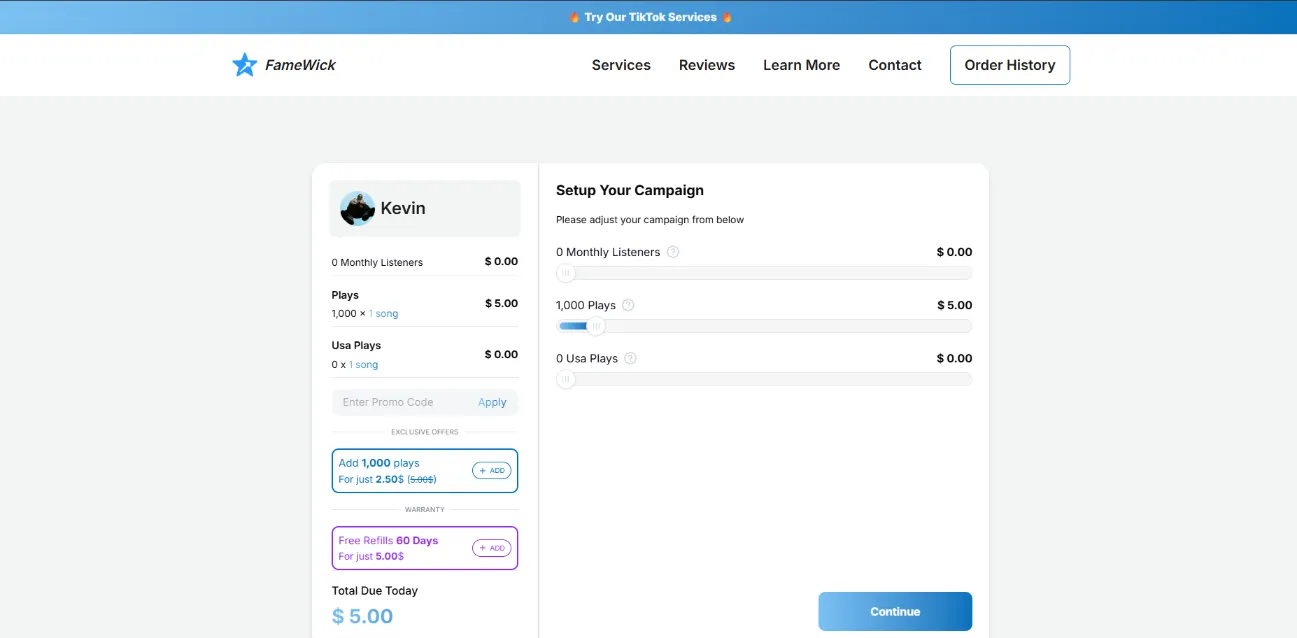Click the Enter Promo Code field

(400, 402)
